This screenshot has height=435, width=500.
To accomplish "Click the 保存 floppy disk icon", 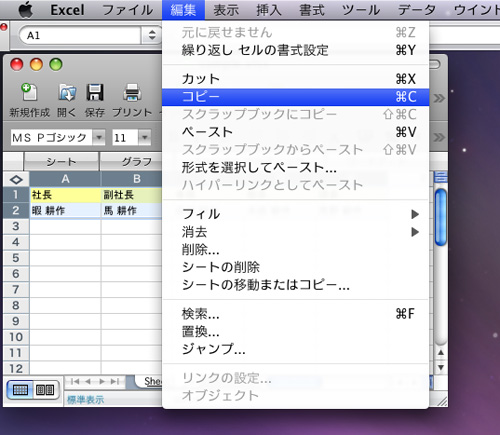I will 95,92.
